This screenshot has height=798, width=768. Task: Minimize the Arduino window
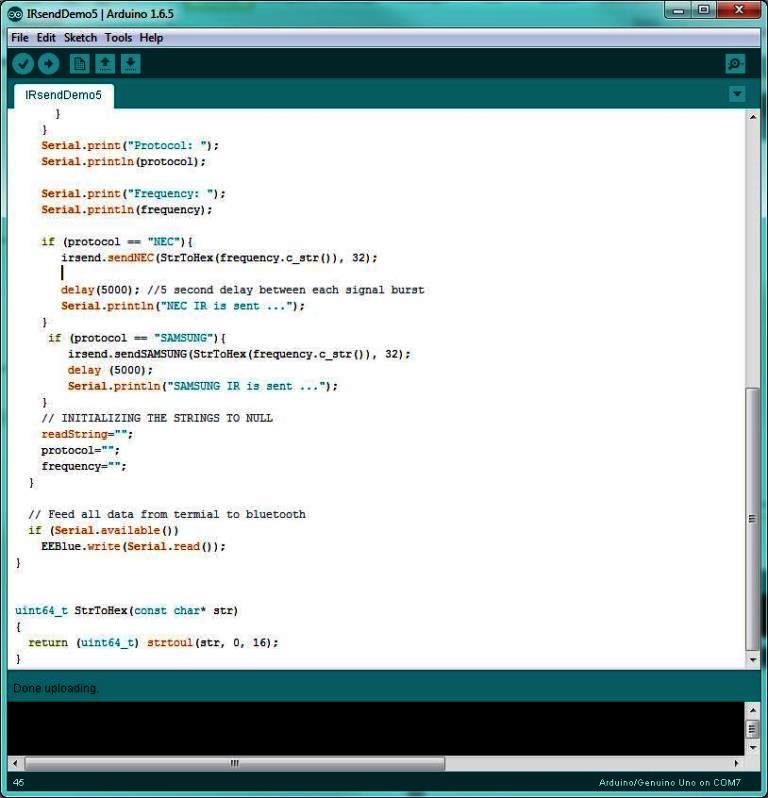(x=678, y=10)
